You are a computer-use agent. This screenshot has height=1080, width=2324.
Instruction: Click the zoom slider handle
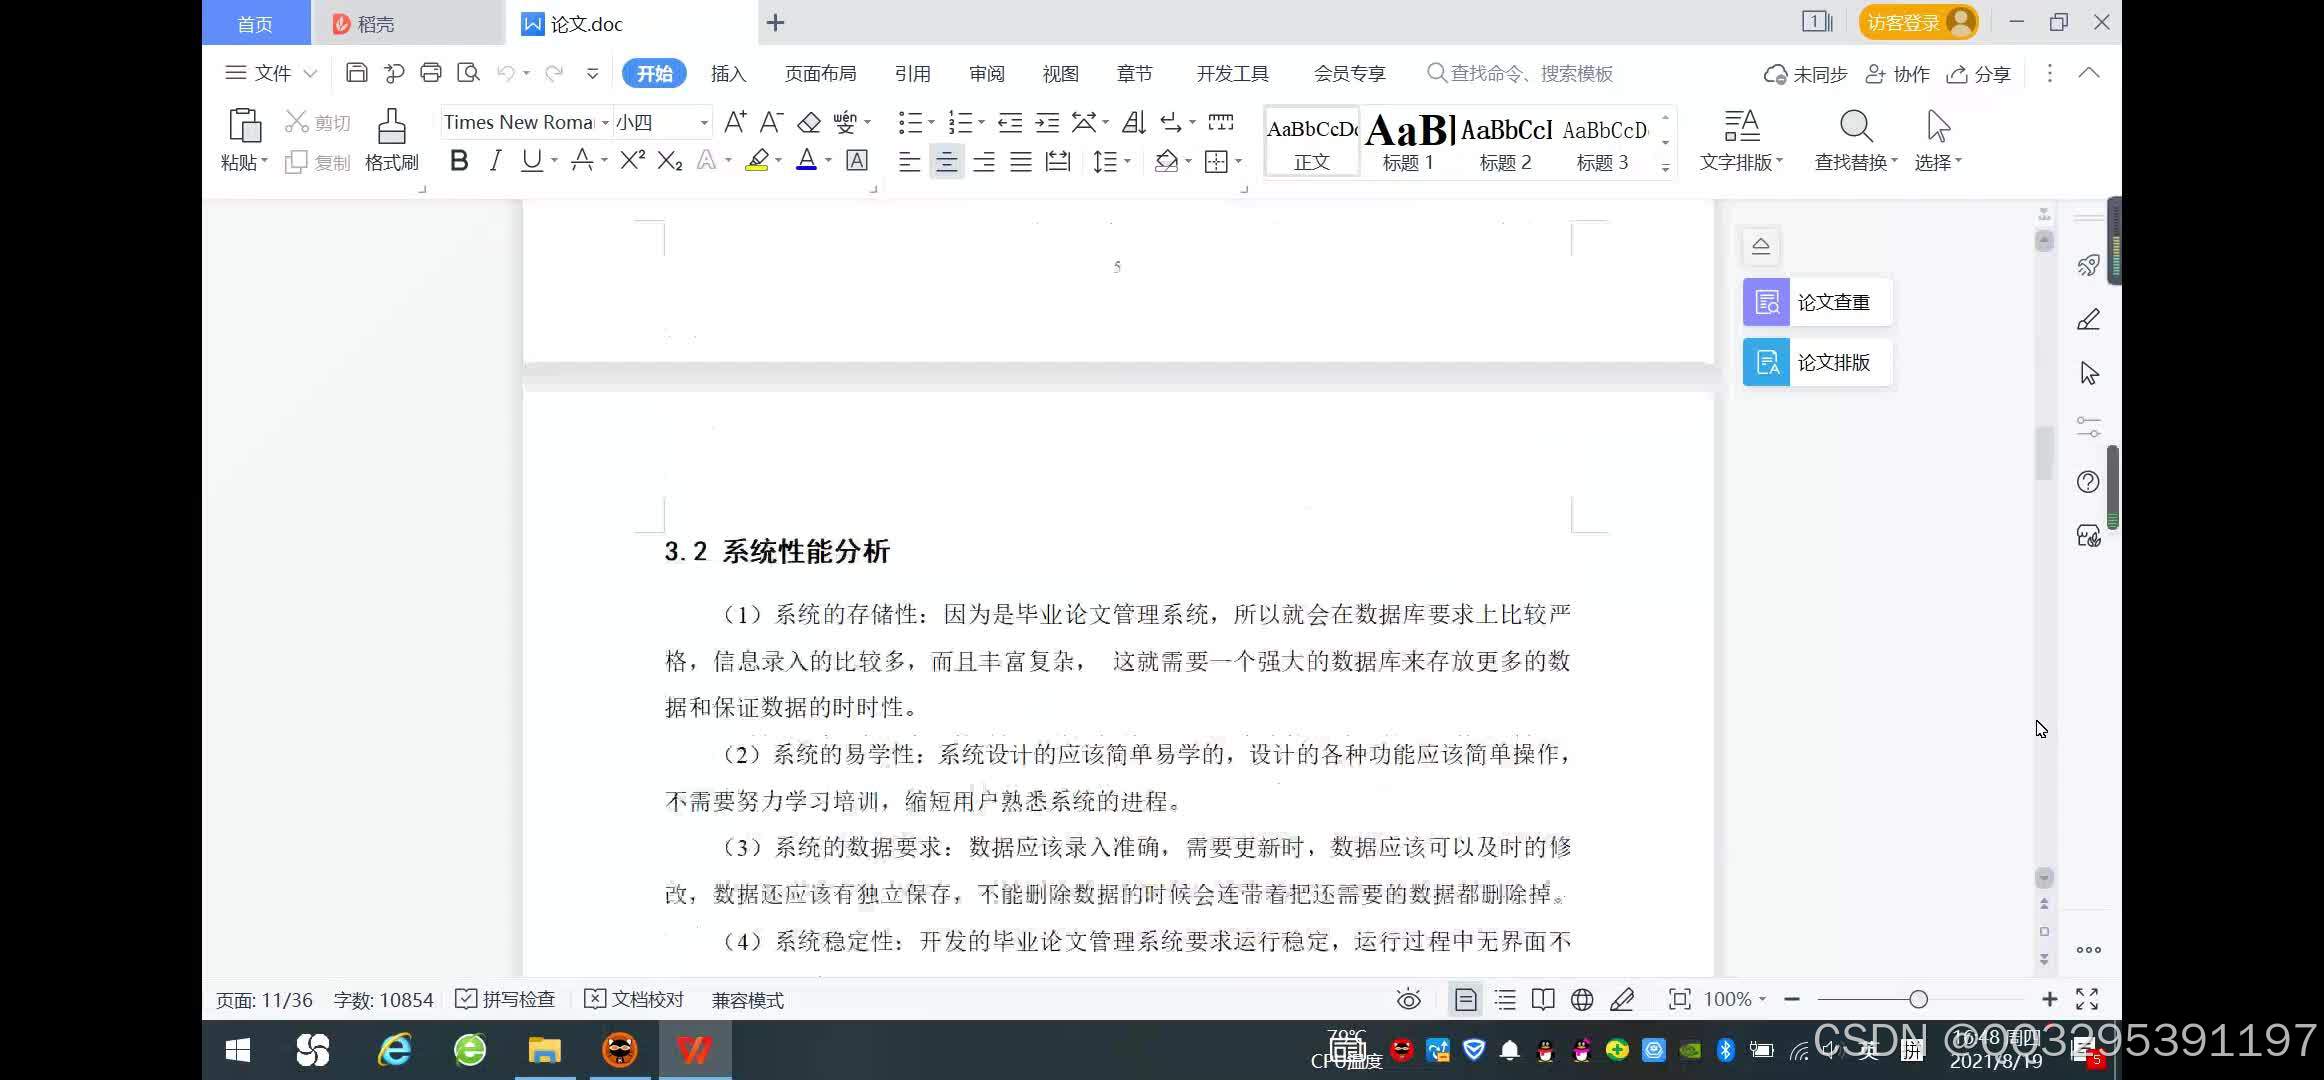pos(1918,999)
